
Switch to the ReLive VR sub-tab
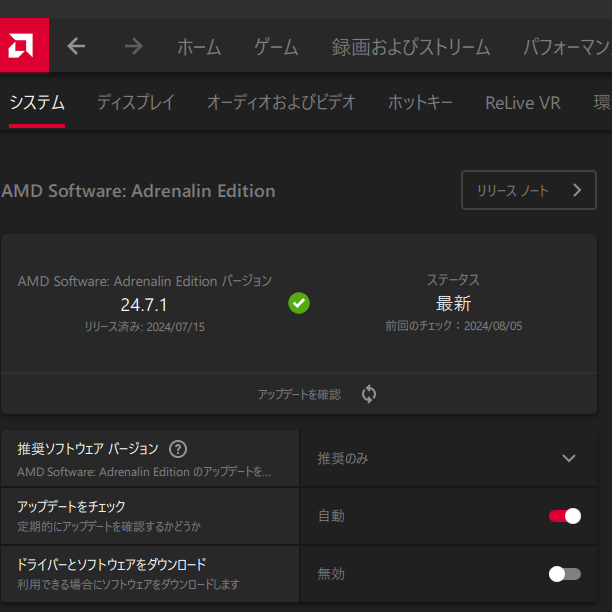tap(523, 103)
